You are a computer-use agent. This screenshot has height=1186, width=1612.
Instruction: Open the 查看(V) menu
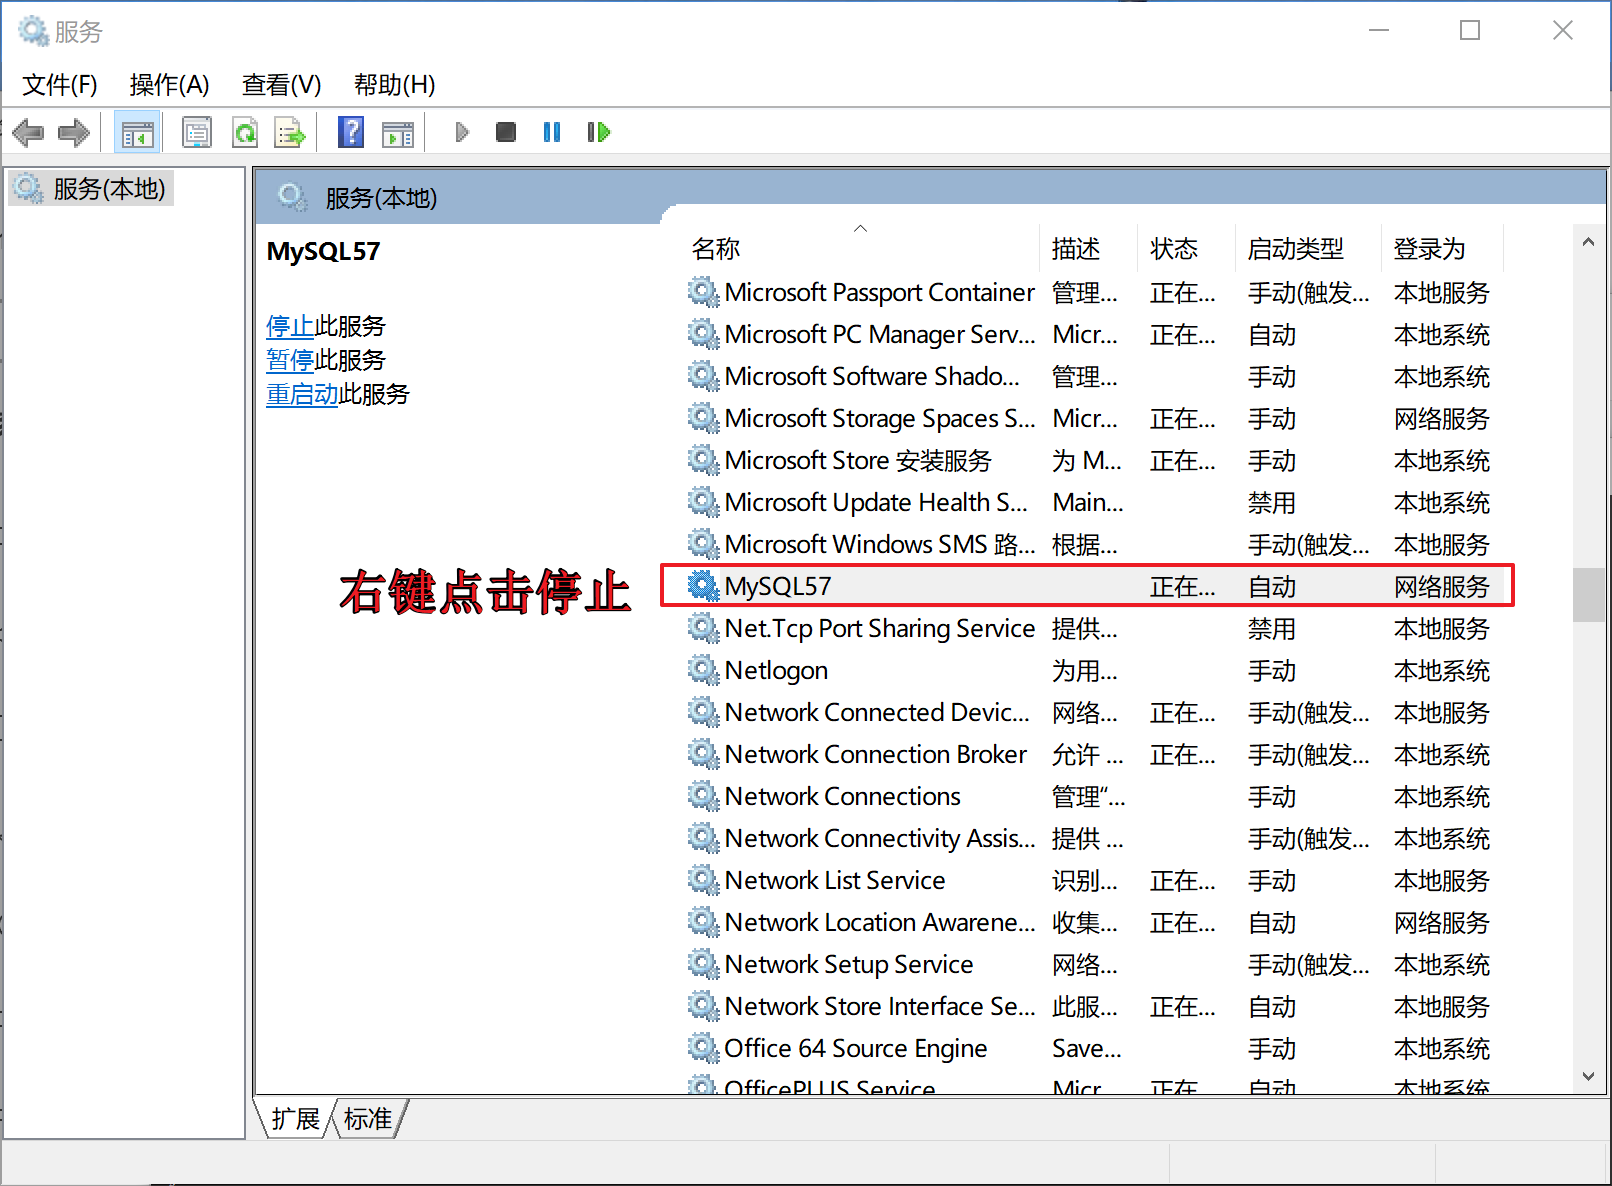(281, 85)
